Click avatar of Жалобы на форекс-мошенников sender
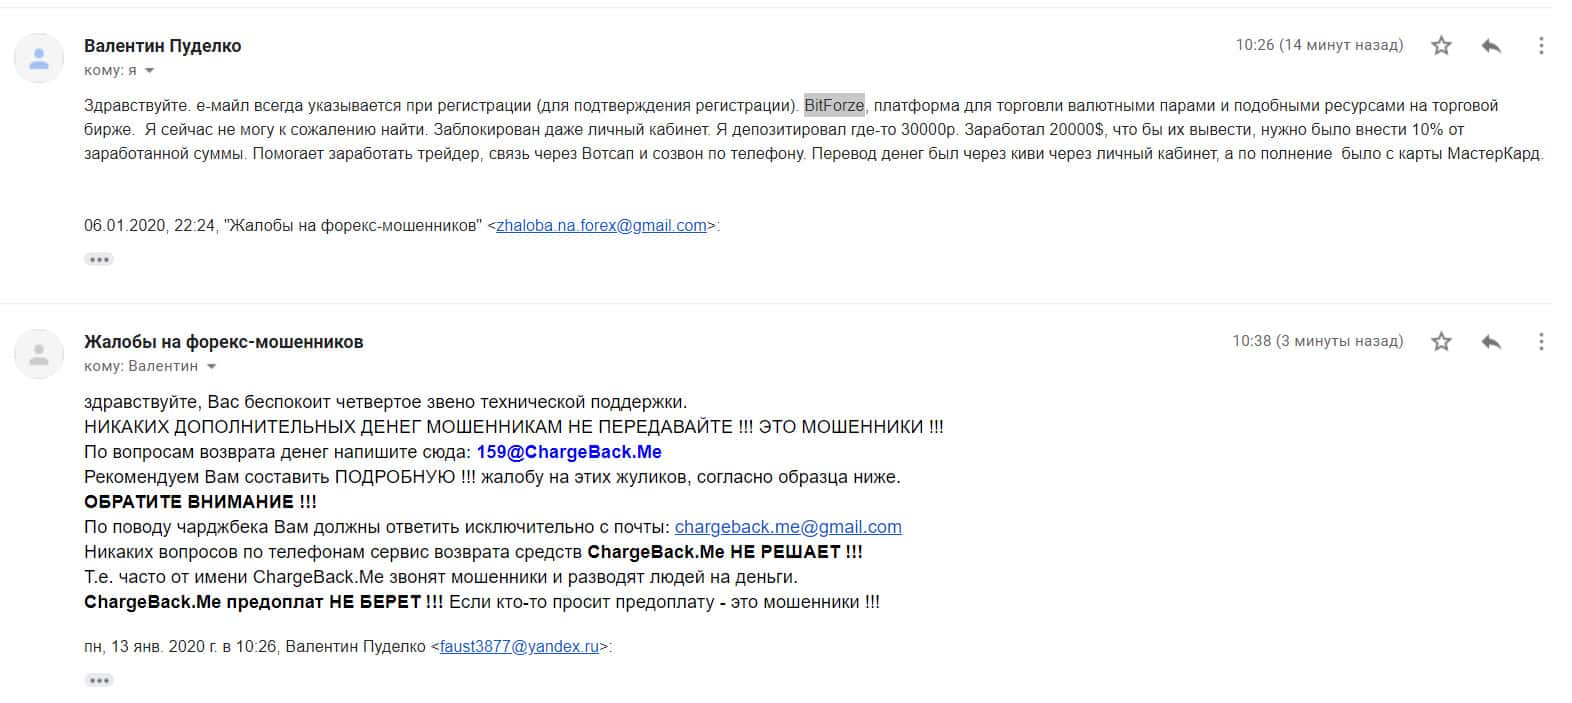 39,354
